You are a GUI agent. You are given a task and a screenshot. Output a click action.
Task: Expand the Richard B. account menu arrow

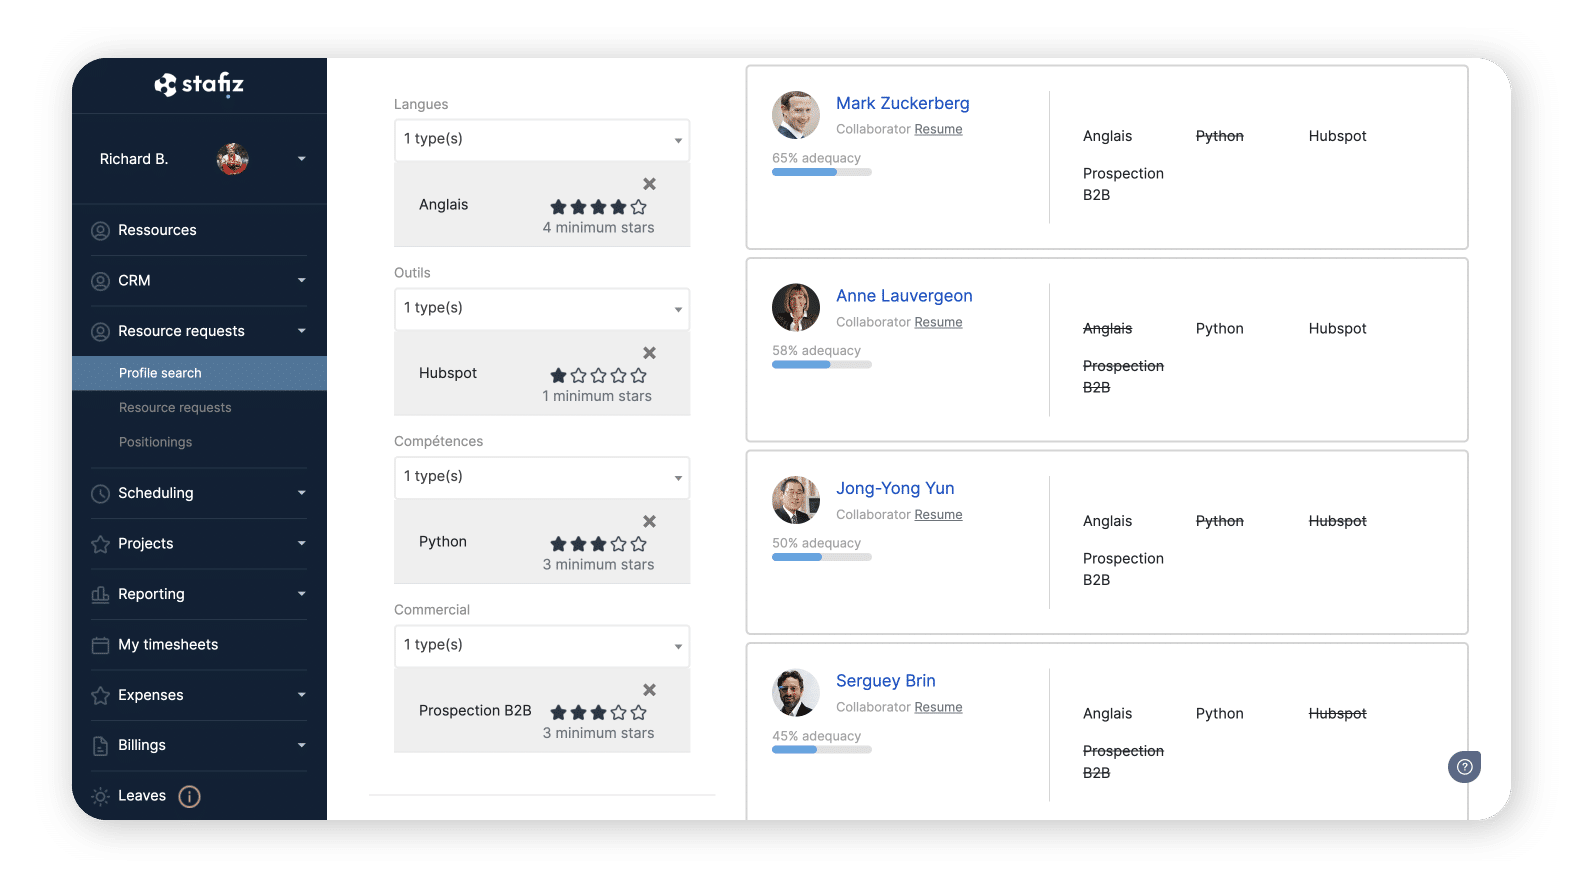click(x=301, y=159)
